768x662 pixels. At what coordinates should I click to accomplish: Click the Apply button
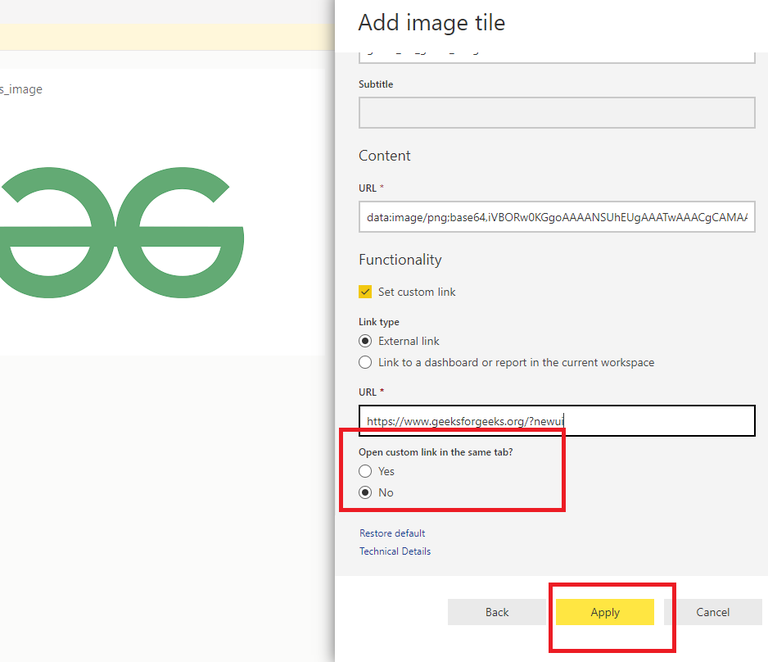coord(605,612)
